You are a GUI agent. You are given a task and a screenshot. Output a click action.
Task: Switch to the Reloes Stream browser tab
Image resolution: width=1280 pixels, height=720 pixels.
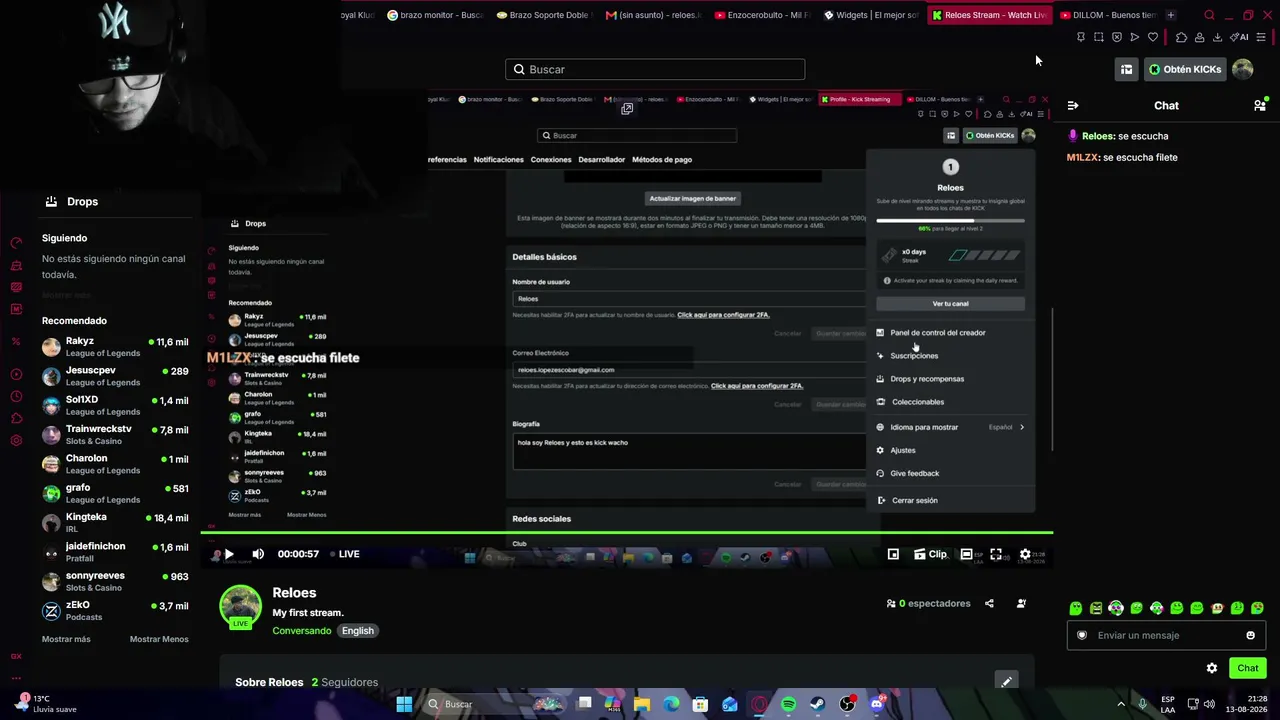pos(988,15)
